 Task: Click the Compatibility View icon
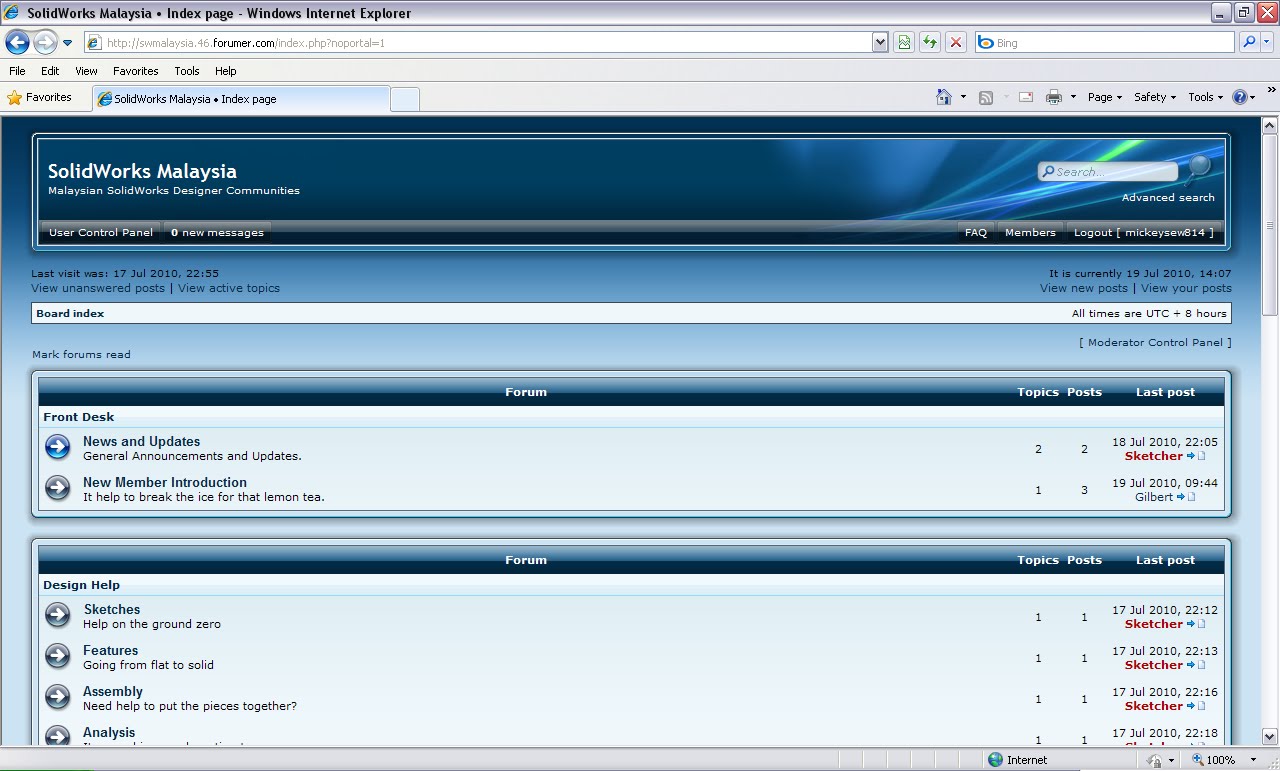point(904,43)
